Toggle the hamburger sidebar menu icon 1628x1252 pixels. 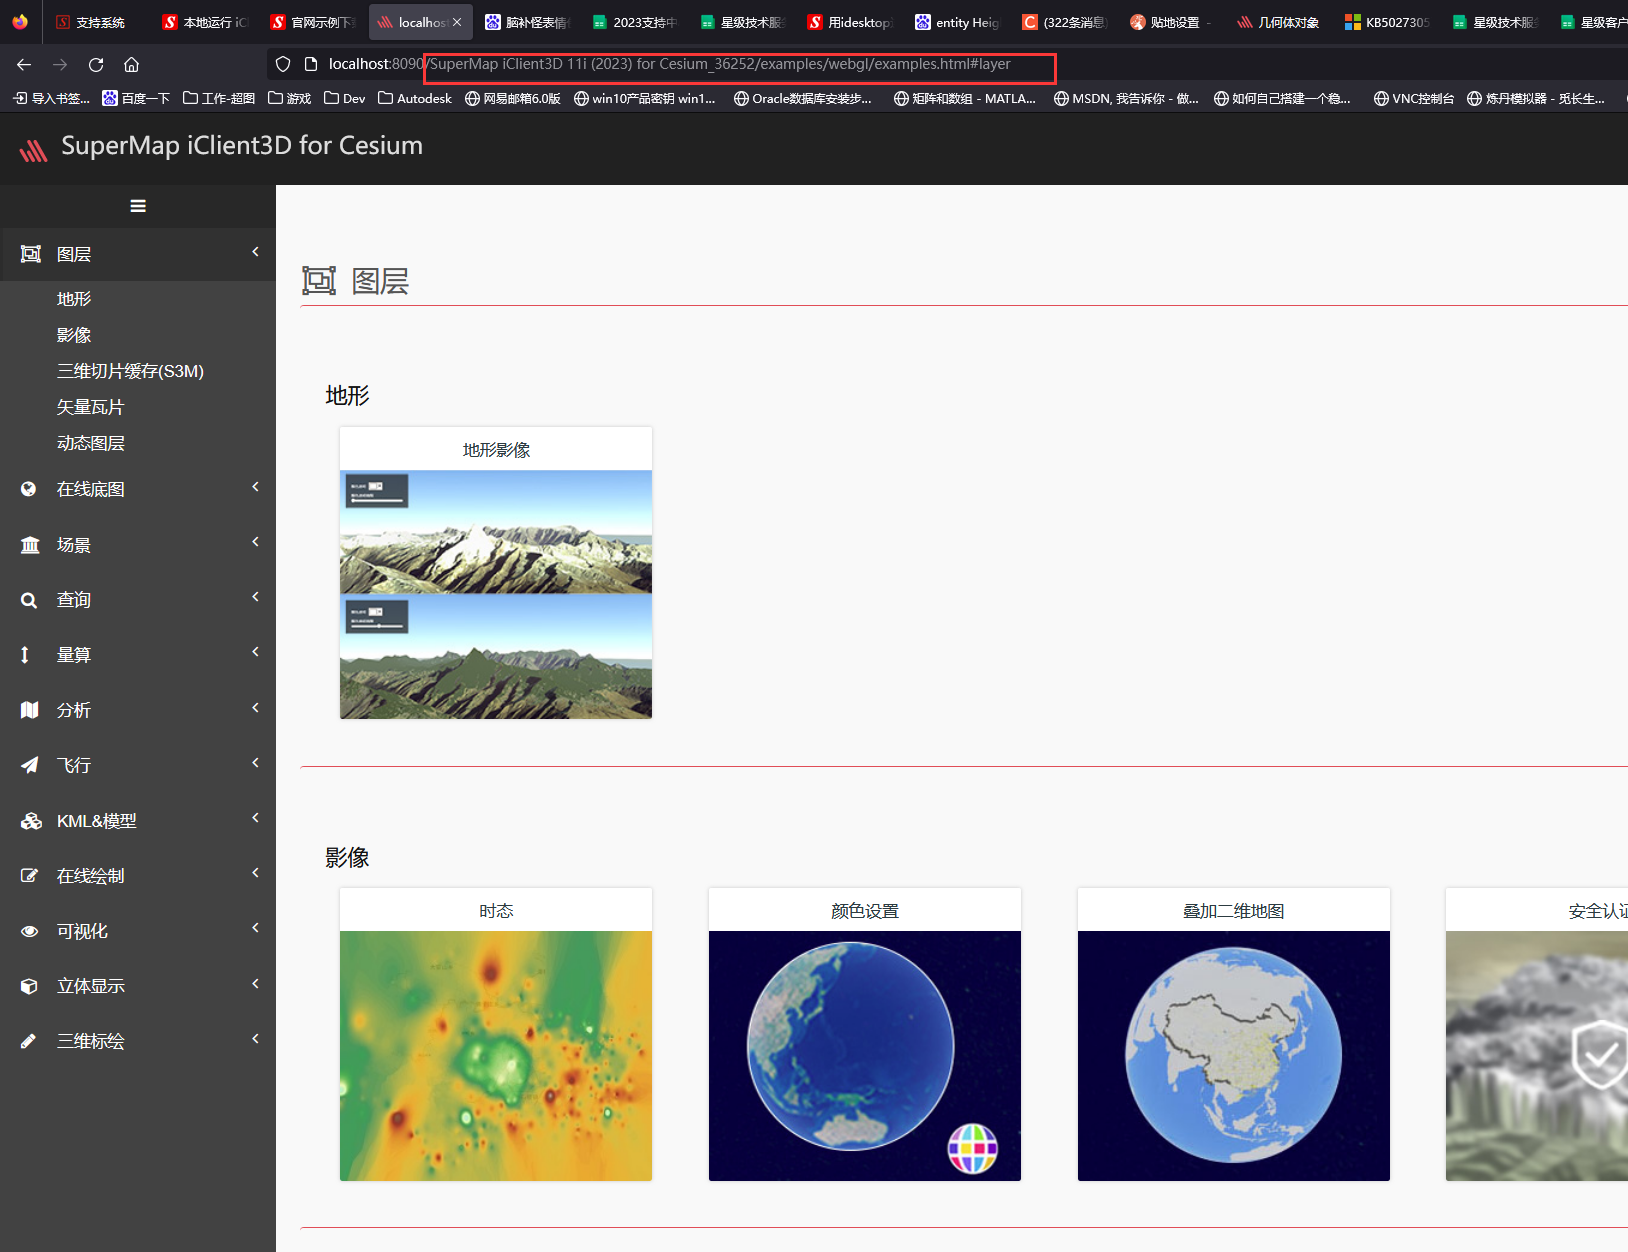click(138, 206)
